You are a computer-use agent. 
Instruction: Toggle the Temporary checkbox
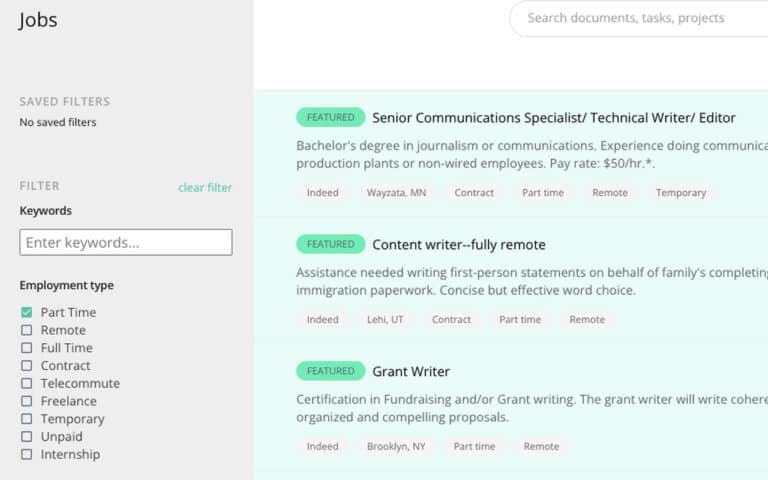pyautogui.click(x=27, y=419)
